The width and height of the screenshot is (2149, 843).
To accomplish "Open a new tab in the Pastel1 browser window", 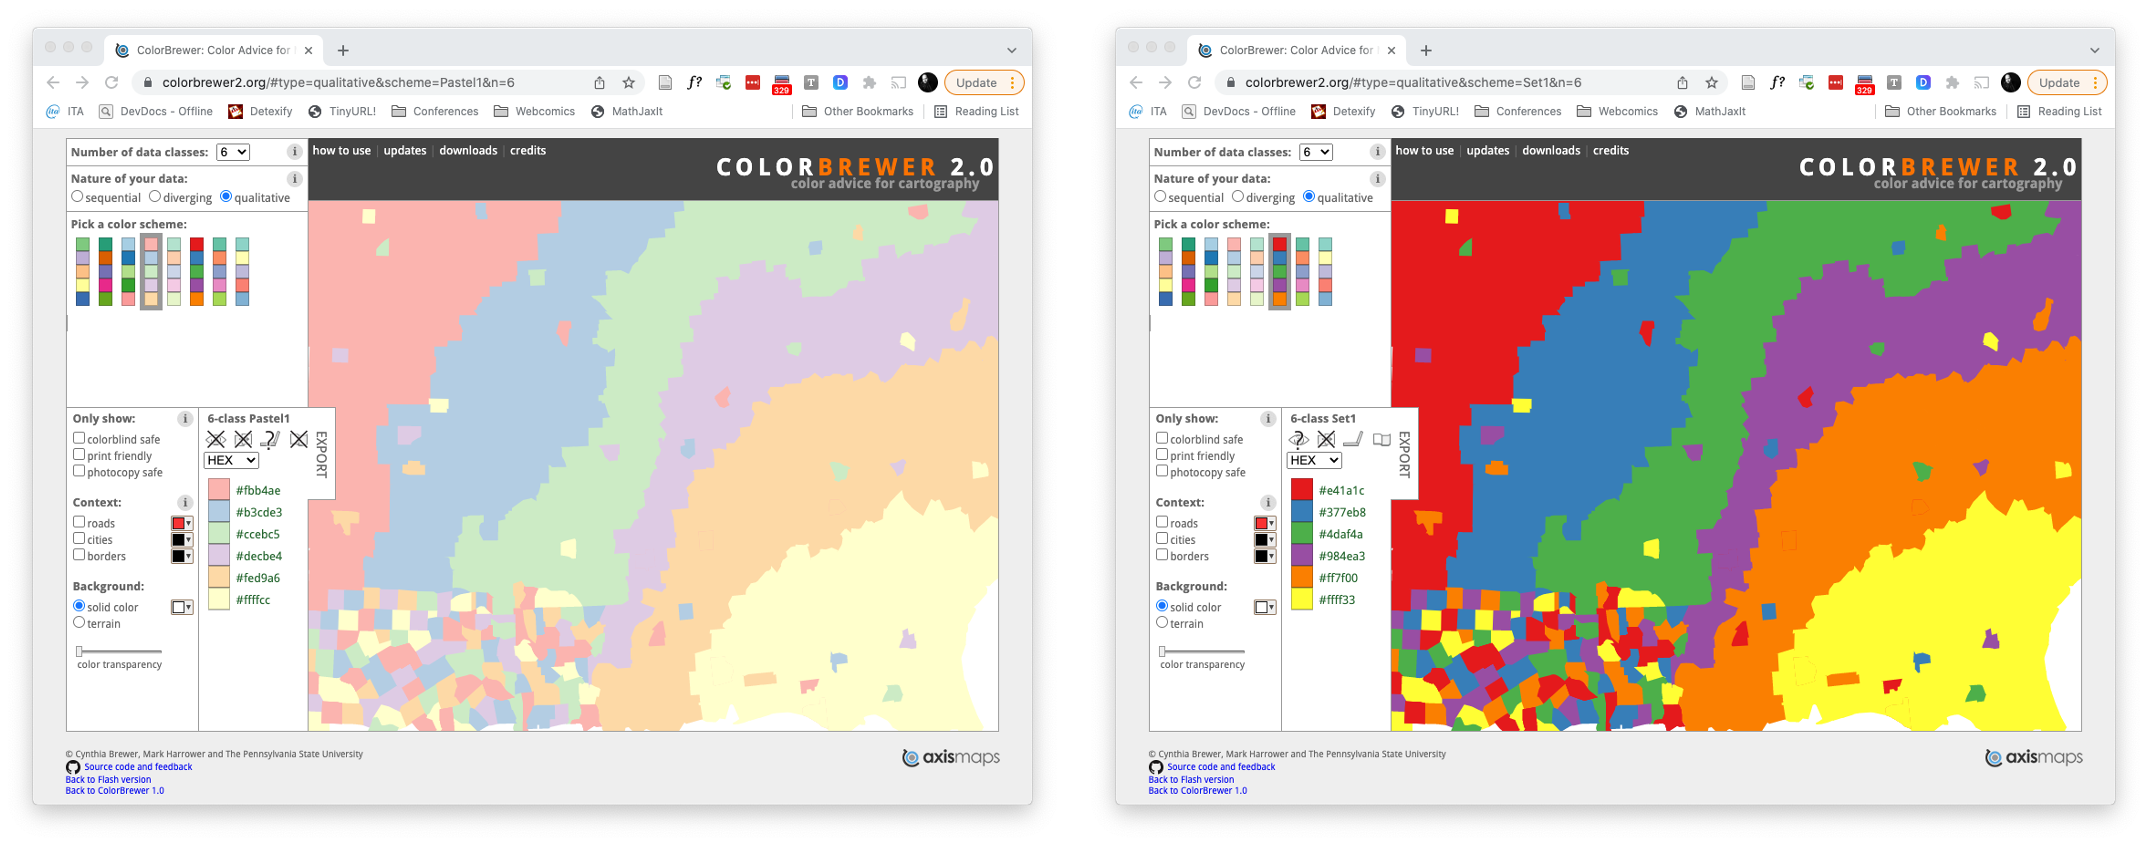I will (343, 50).
